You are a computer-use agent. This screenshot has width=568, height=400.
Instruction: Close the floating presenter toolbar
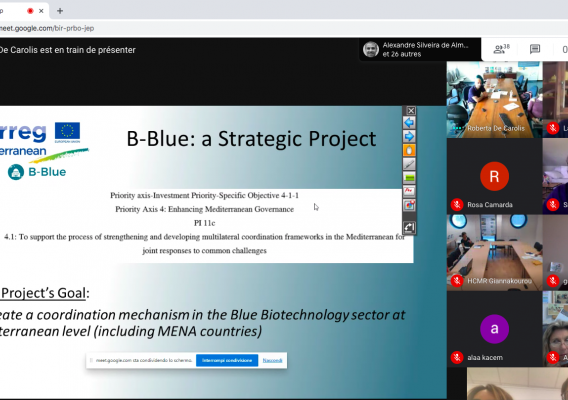(x=411, y=111)
